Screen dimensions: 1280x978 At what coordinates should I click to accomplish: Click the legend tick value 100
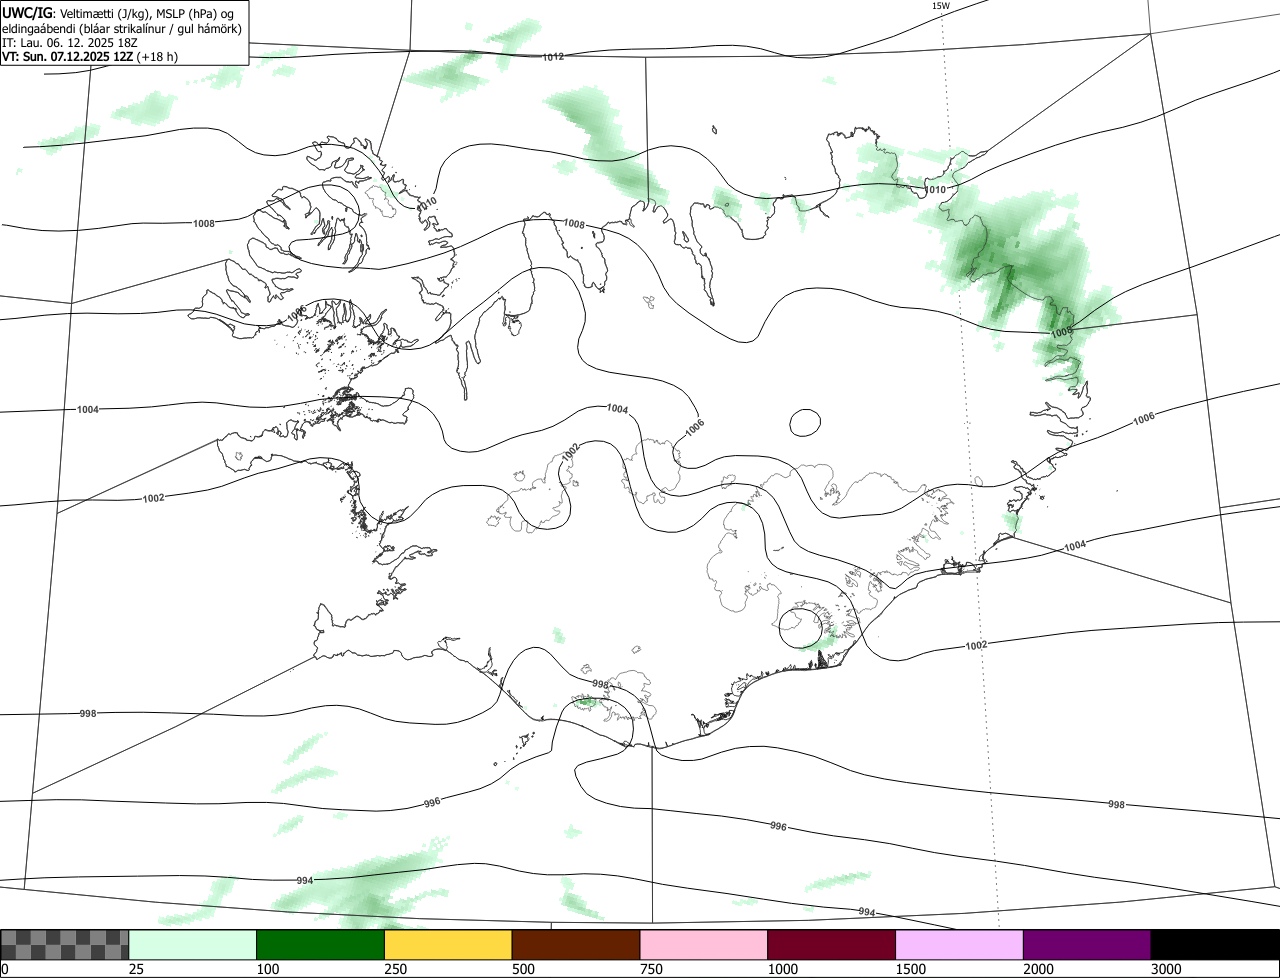point(268,969)
